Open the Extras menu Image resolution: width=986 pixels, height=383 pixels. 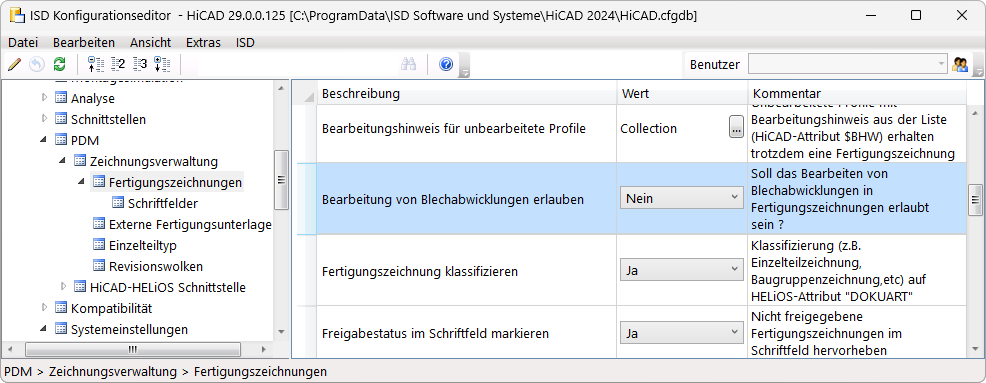(x=203, y=43)
